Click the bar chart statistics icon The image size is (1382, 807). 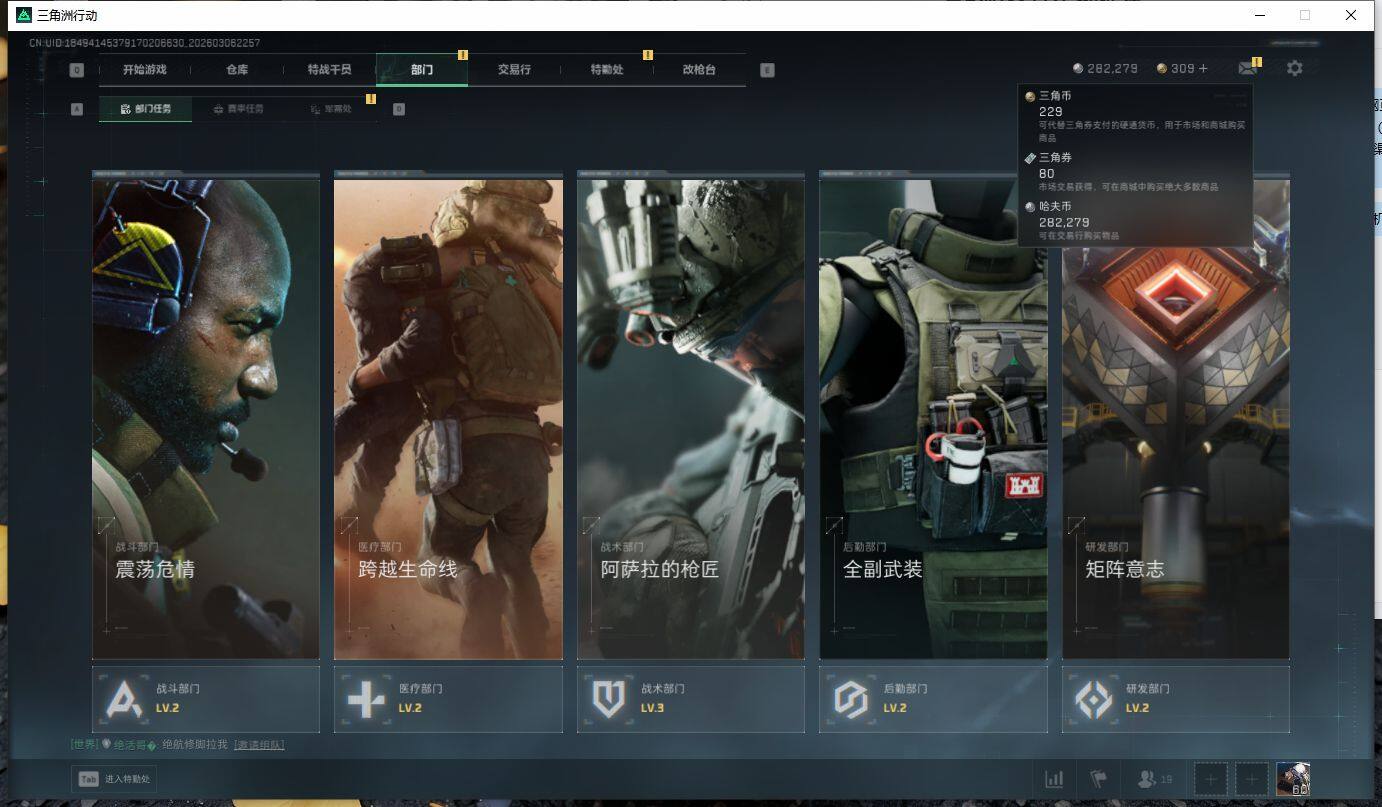tap(1054, 779)
